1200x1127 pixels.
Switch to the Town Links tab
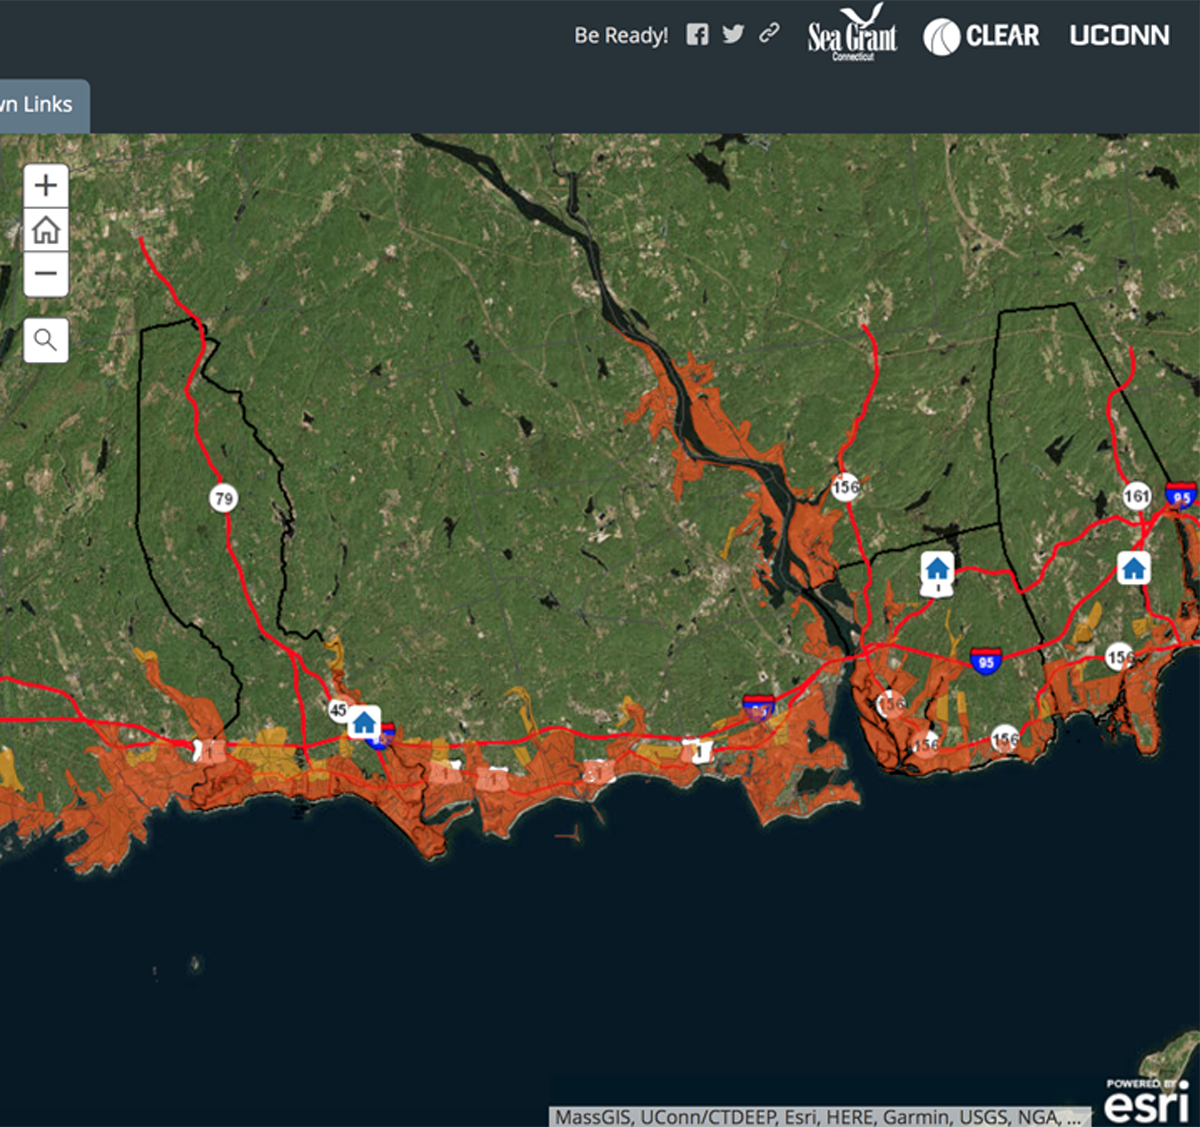pyautogui.click(x=36, y=104)
